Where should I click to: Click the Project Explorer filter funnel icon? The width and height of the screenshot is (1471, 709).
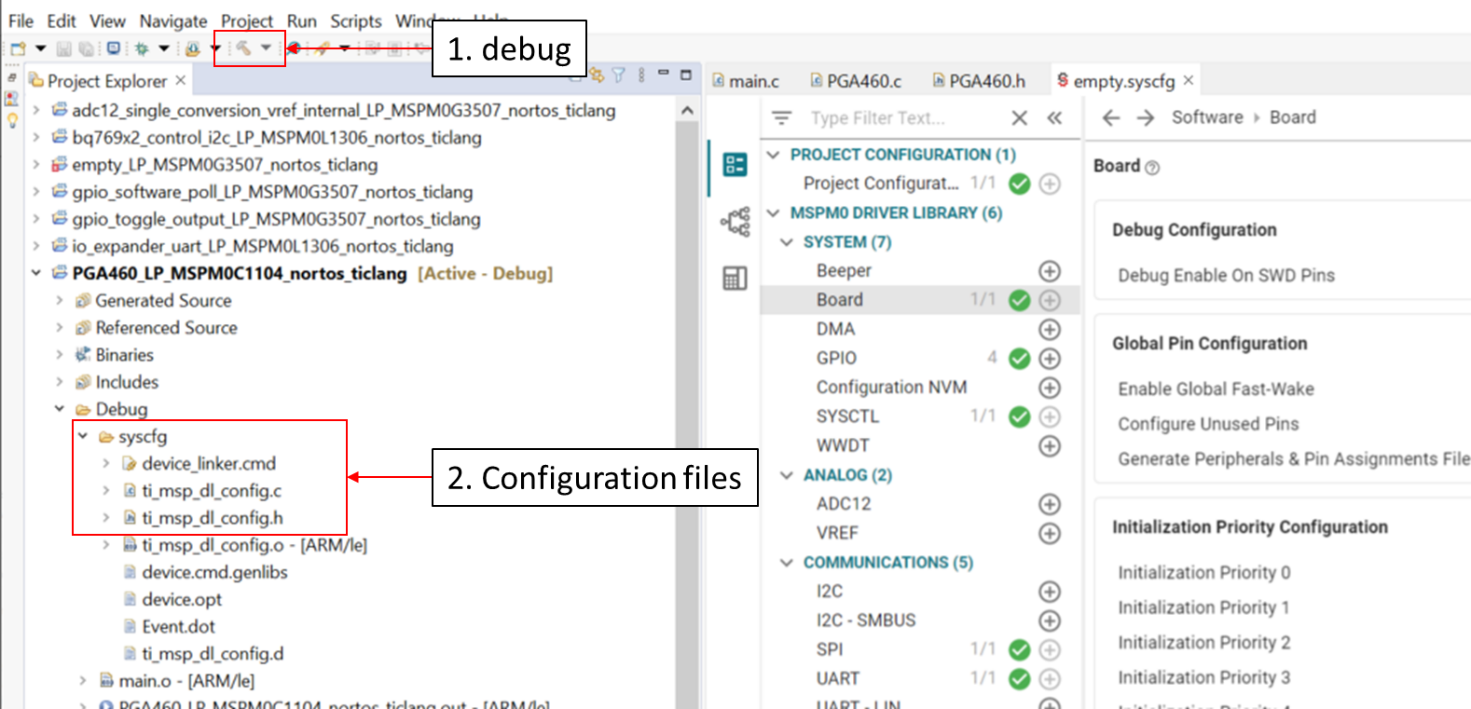click(x=619, y=76)
